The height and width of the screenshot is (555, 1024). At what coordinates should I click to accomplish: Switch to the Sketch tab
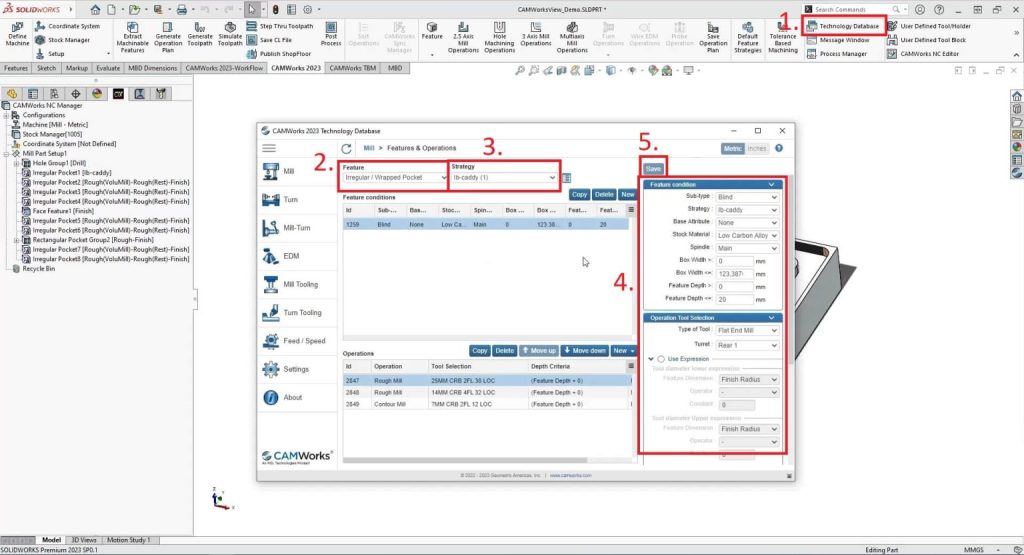pyautogui.click(x=46, y=68)
